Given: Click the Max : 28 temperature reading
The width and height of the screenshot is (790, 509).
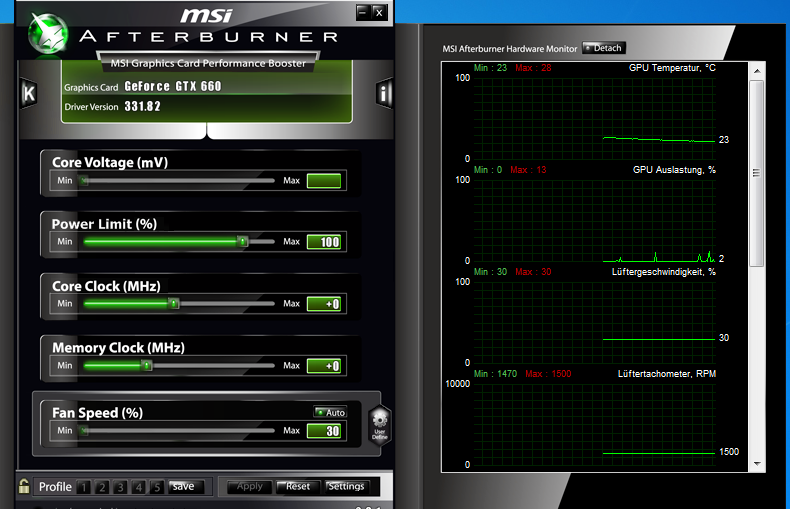Looking at the screenshot, I should pos(533,68).
